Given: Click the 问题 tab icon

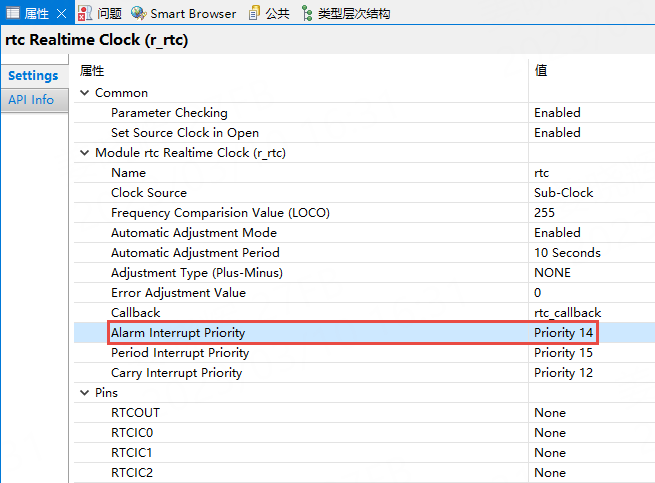Looking at the screenshot, I should tap(85, 13).
